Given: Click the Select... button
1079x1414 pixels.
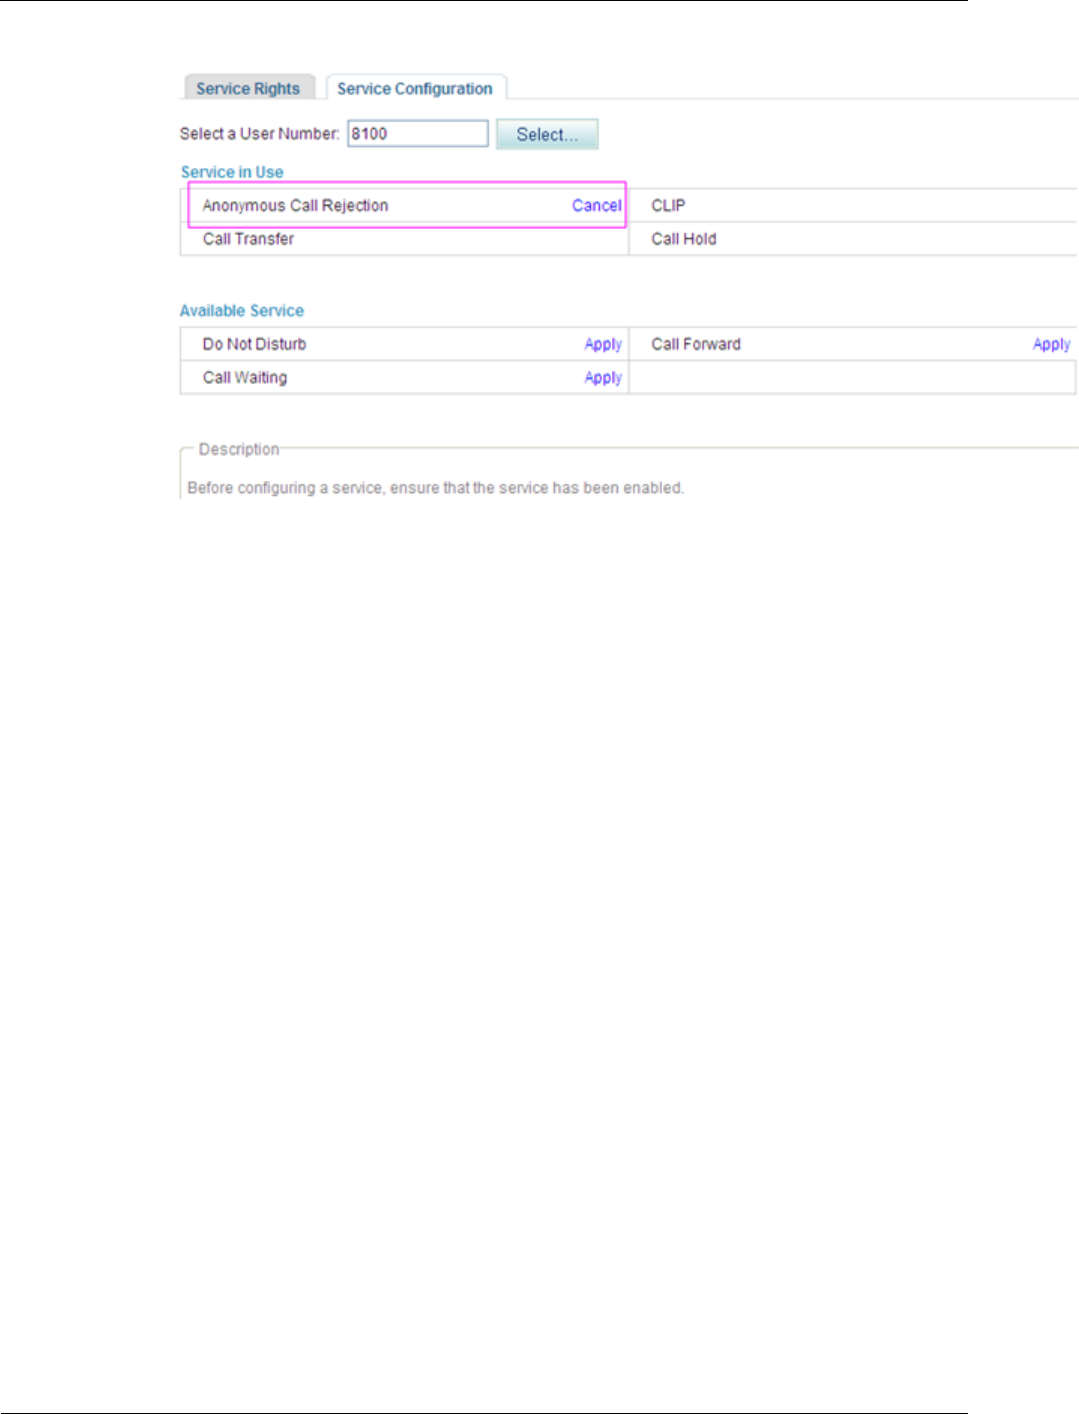Looking at the screenshot, I should (x=547, y=134).
